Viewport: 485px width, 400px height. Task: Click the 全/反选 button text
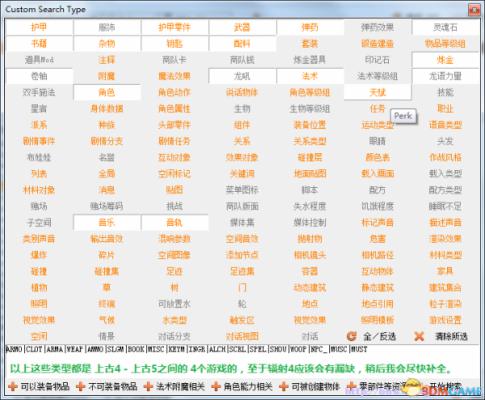coord(379,336)
